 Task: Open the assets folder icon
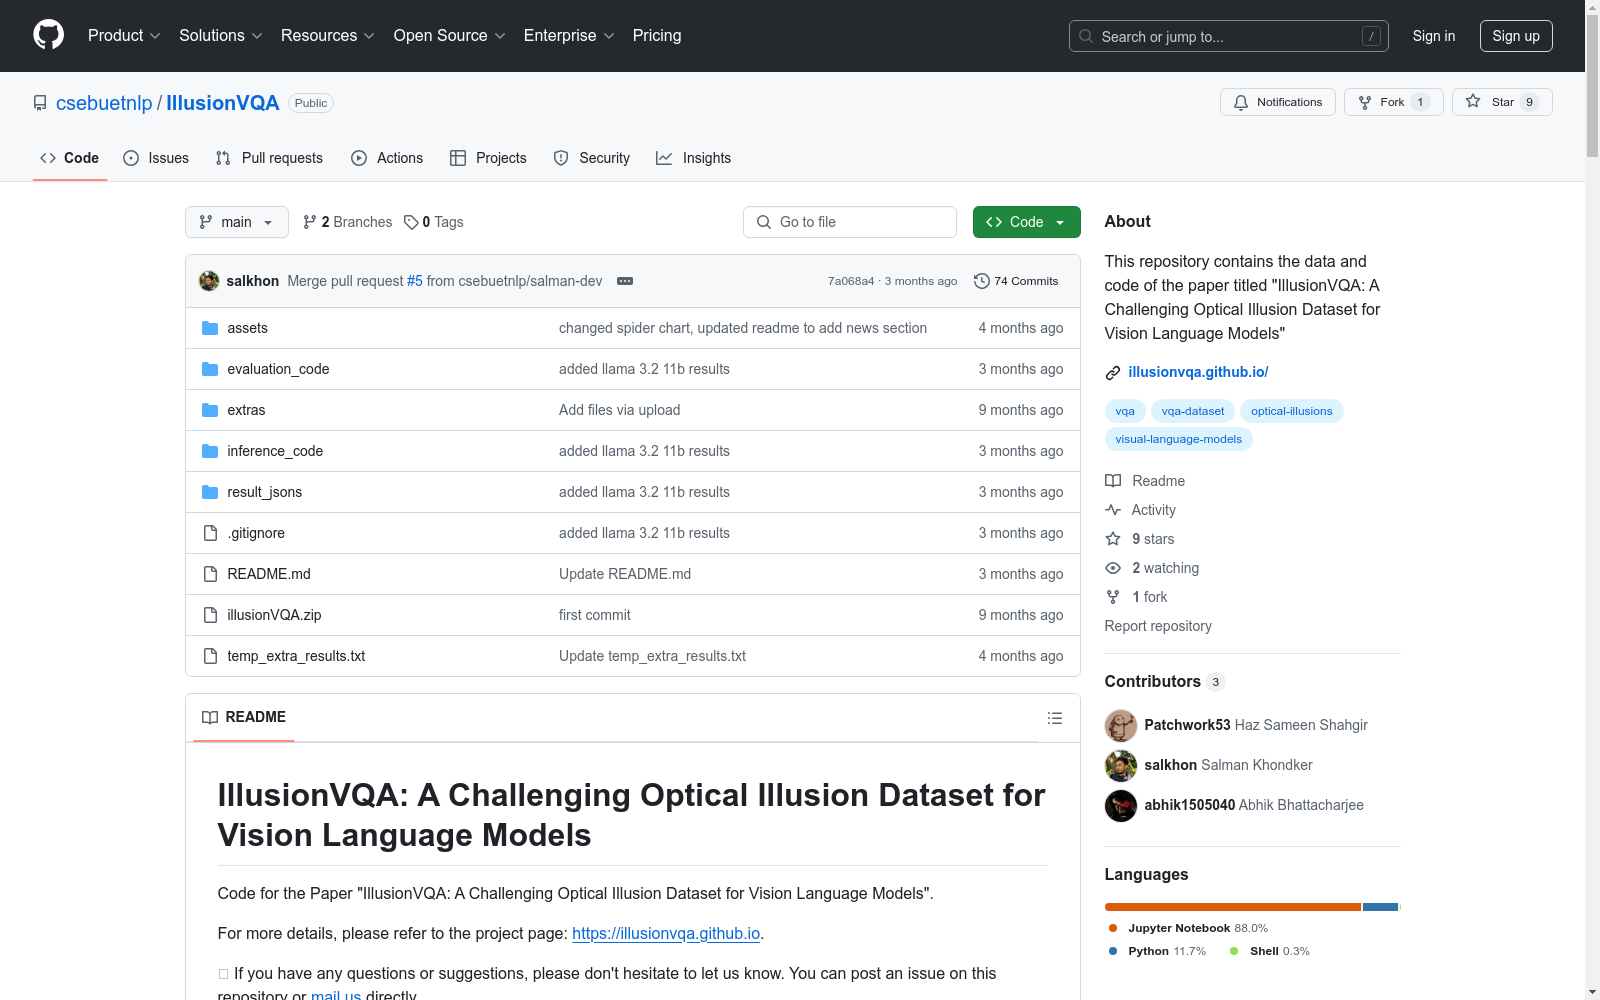point(210,328)
